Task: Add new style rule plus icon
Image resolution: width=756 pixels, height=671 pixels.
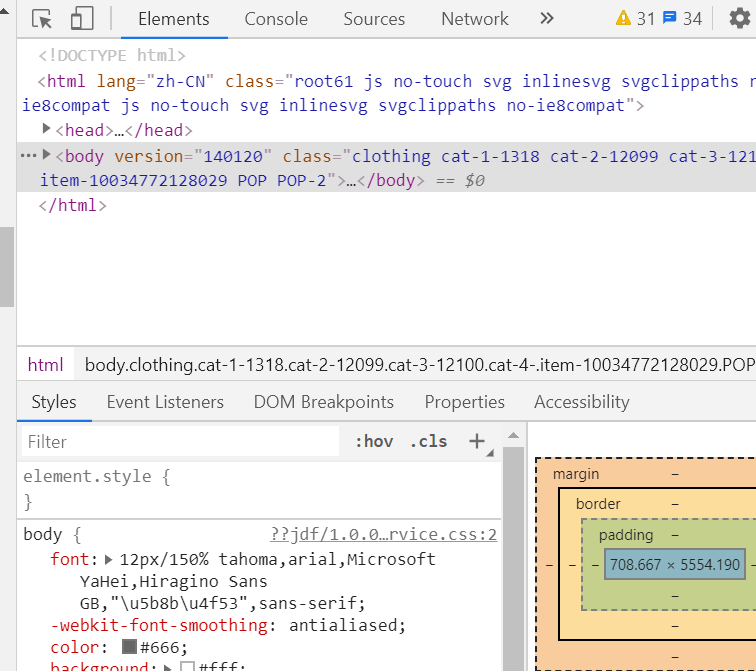Action: 477,441
